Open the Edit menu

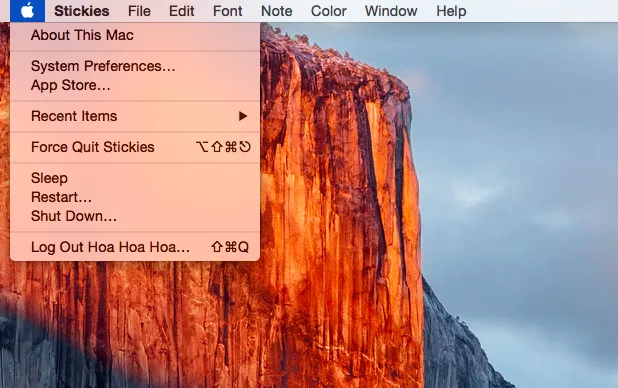[x=182, y=11]
